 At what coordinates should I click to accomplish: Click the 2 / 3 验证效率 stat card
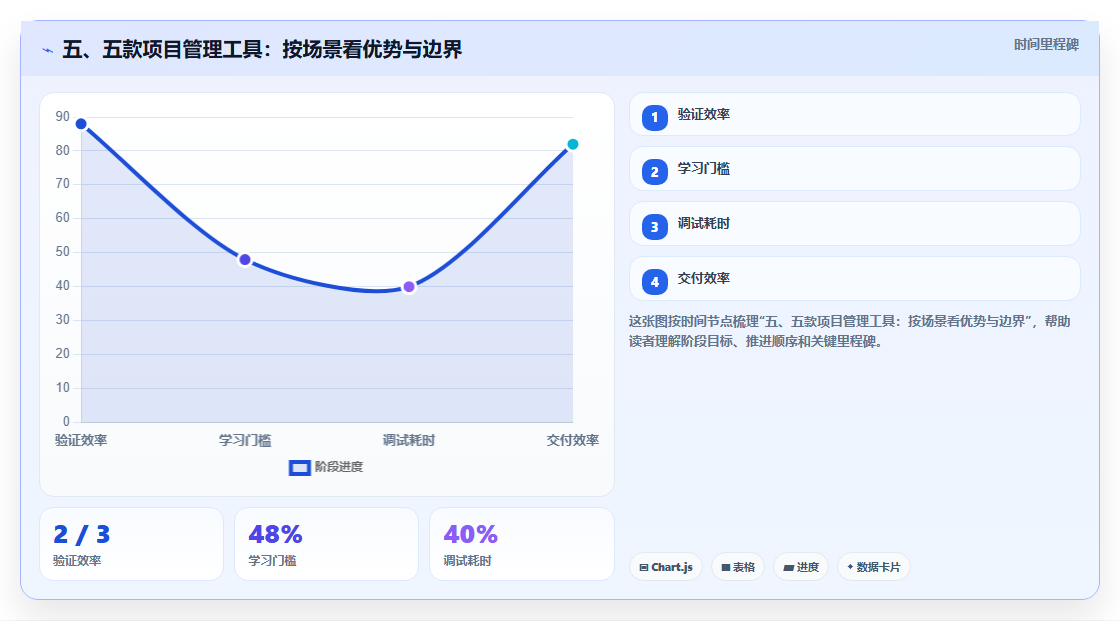131,544
